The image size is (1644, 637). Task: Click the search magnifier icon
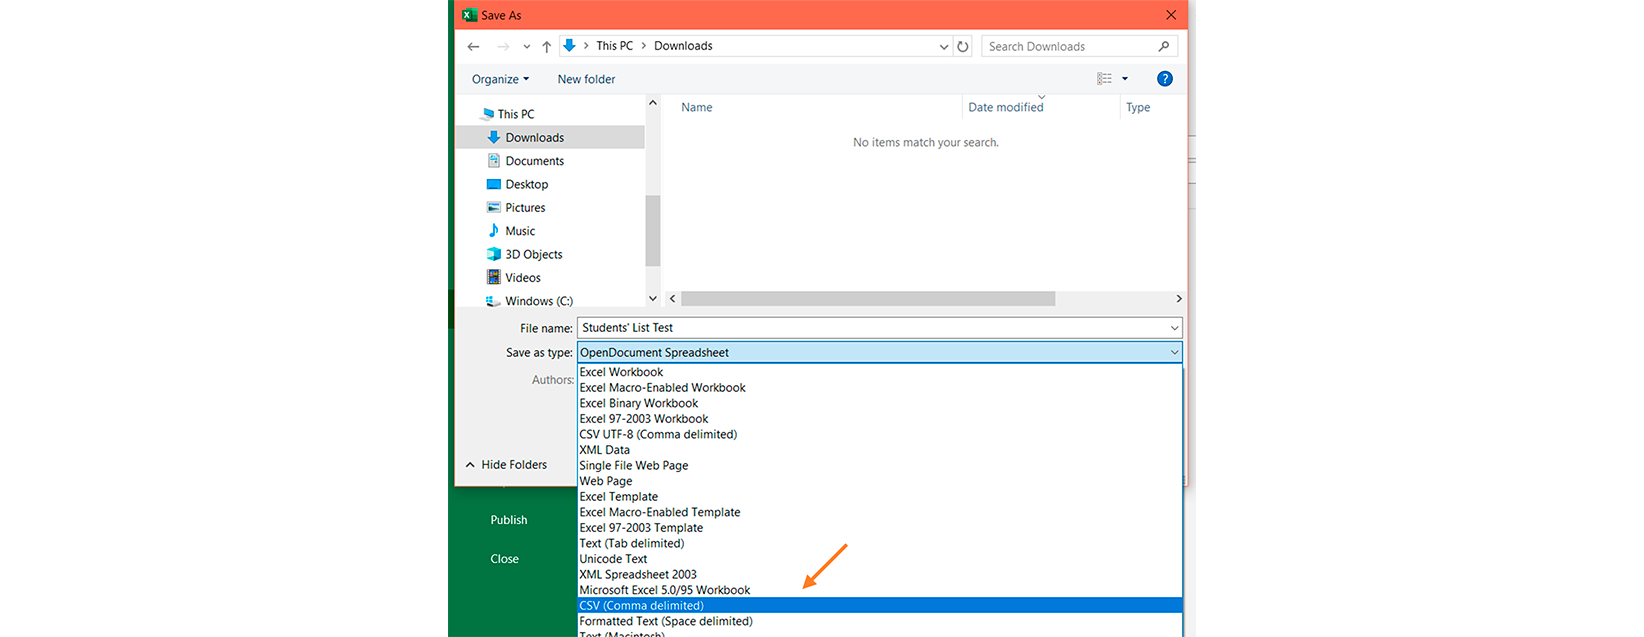pyautogui.click(x=1163, y=47)
